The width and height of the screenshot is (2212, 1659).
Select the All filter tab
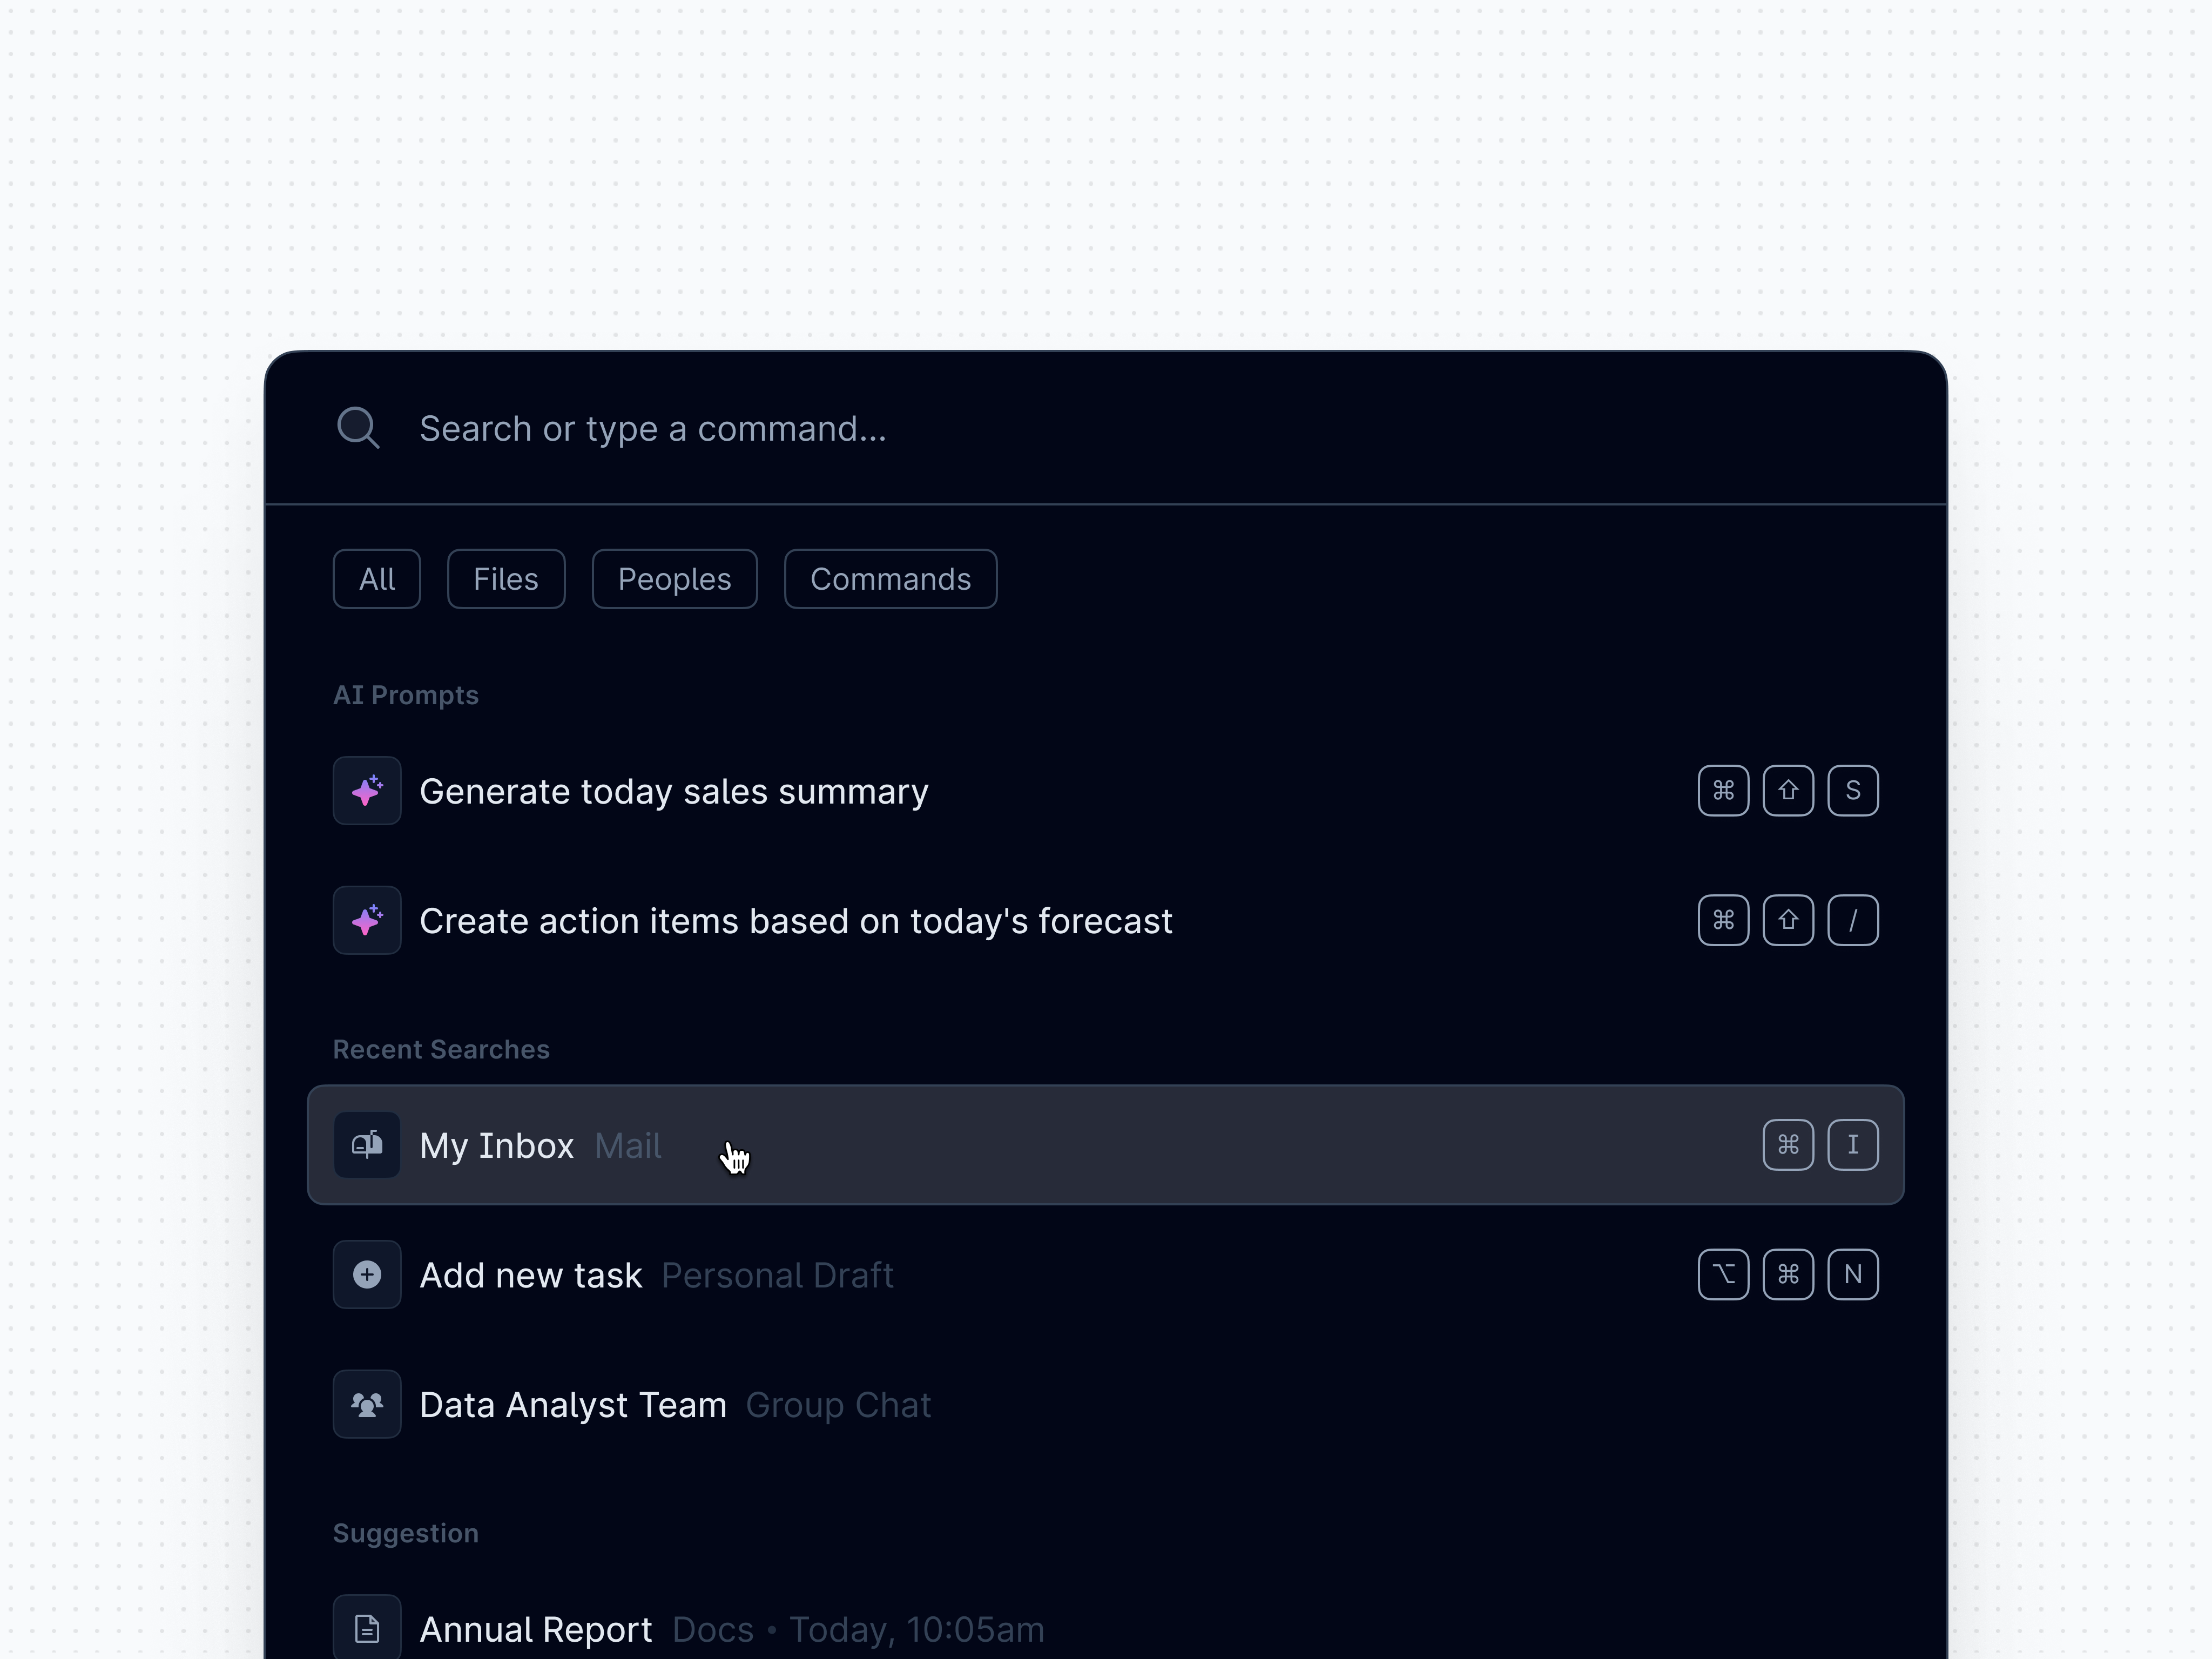point(377,579)
